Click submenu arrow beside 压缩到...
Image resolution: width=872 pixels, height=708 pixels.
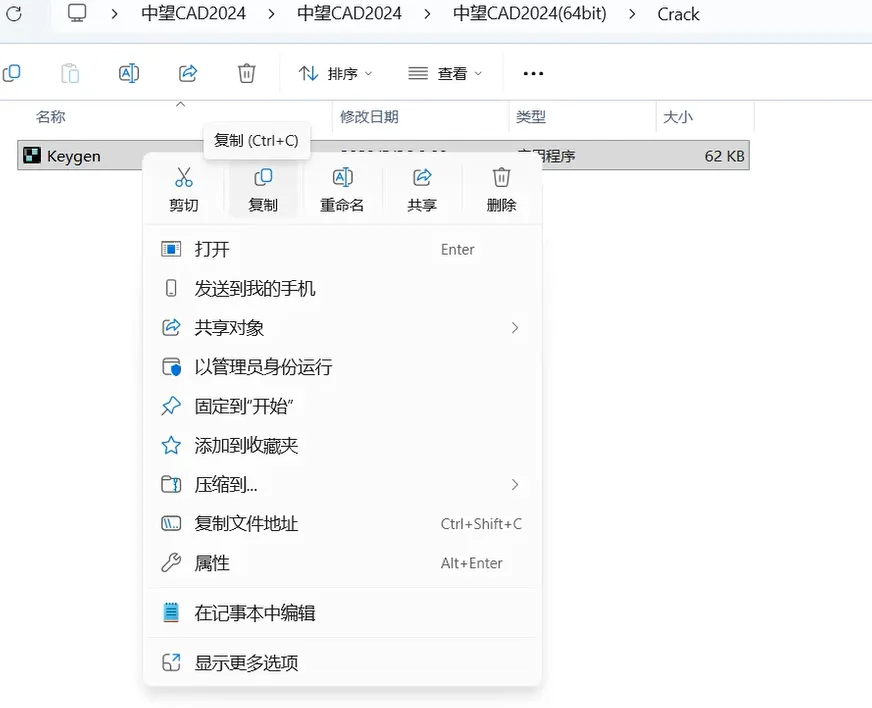(x=515, y=484)
